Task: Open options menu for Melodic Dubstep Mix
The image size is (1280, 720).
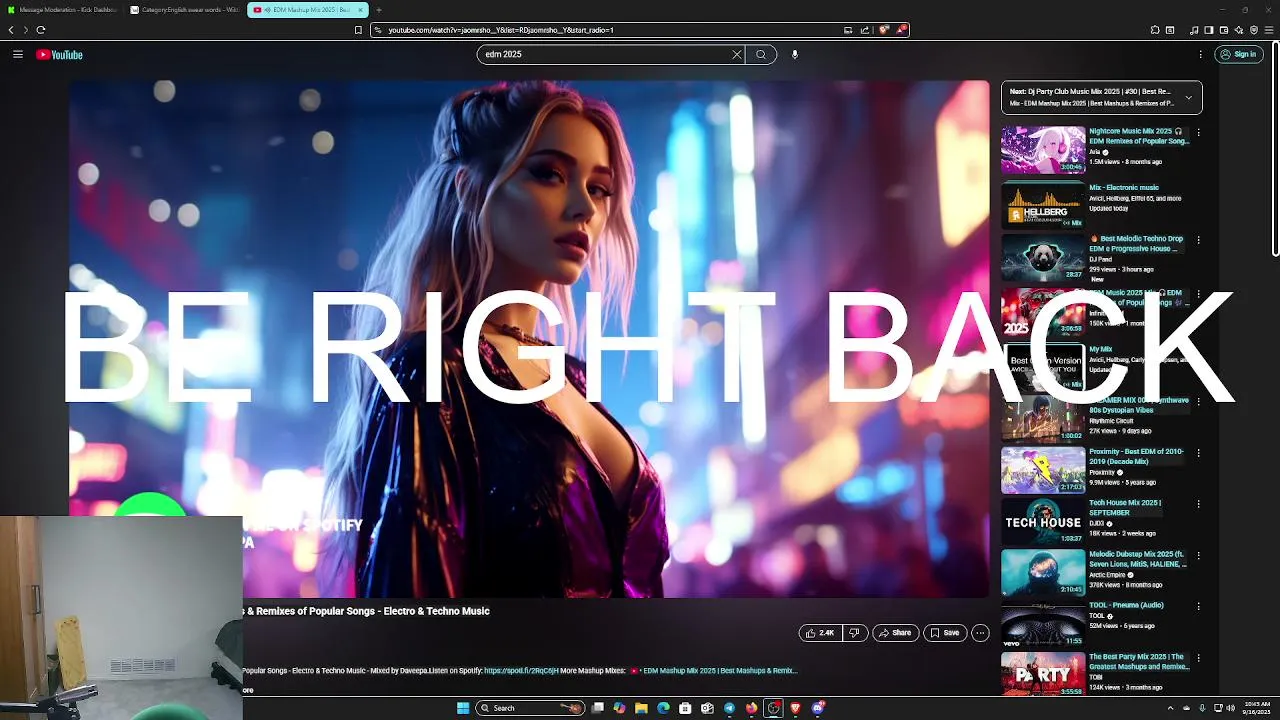Action: tap(1198, 555)
